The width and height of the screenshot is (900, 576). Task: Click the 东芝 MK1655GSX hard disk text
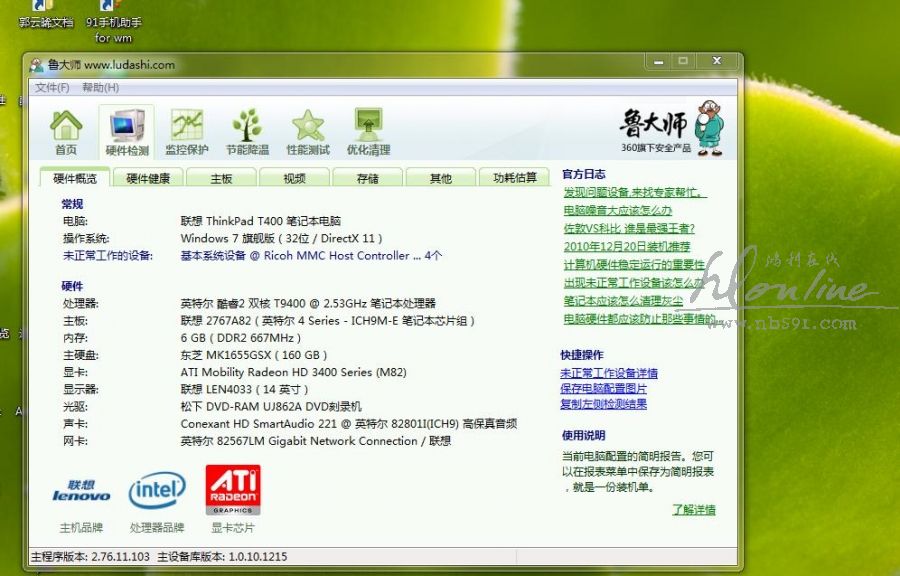tap(254, 355)
